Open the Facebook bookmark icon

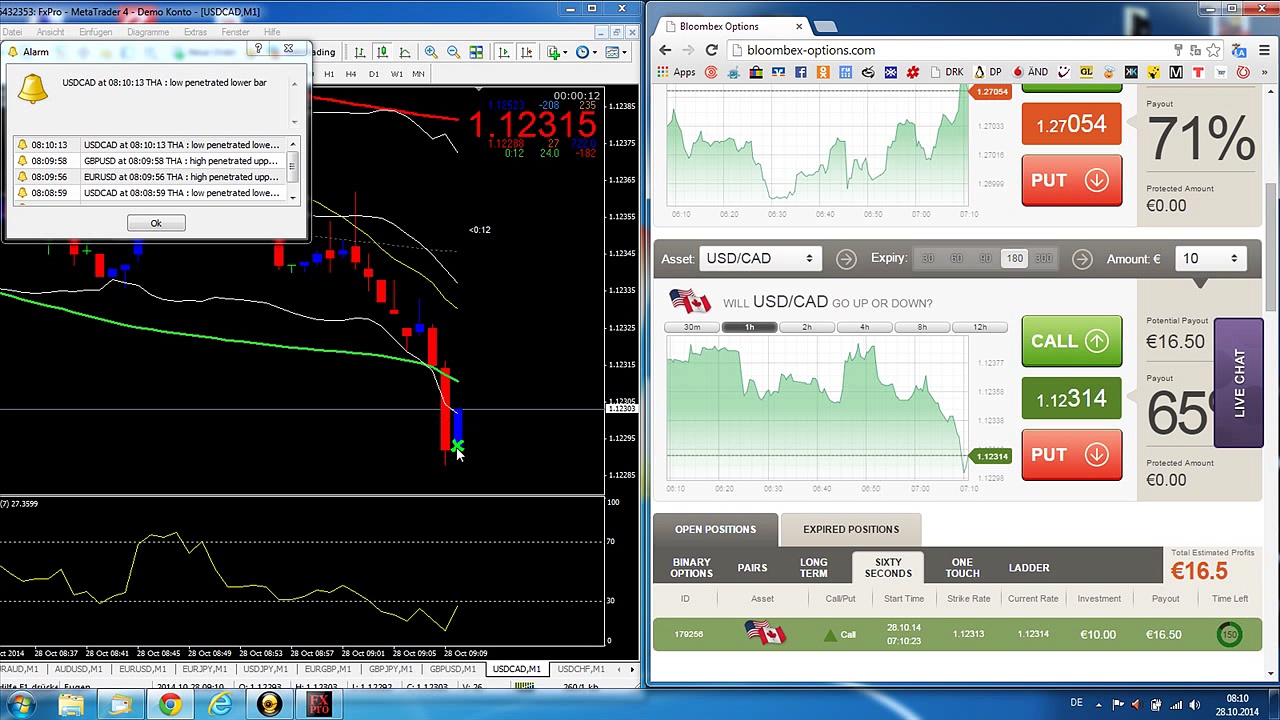(x=800, y=72)
